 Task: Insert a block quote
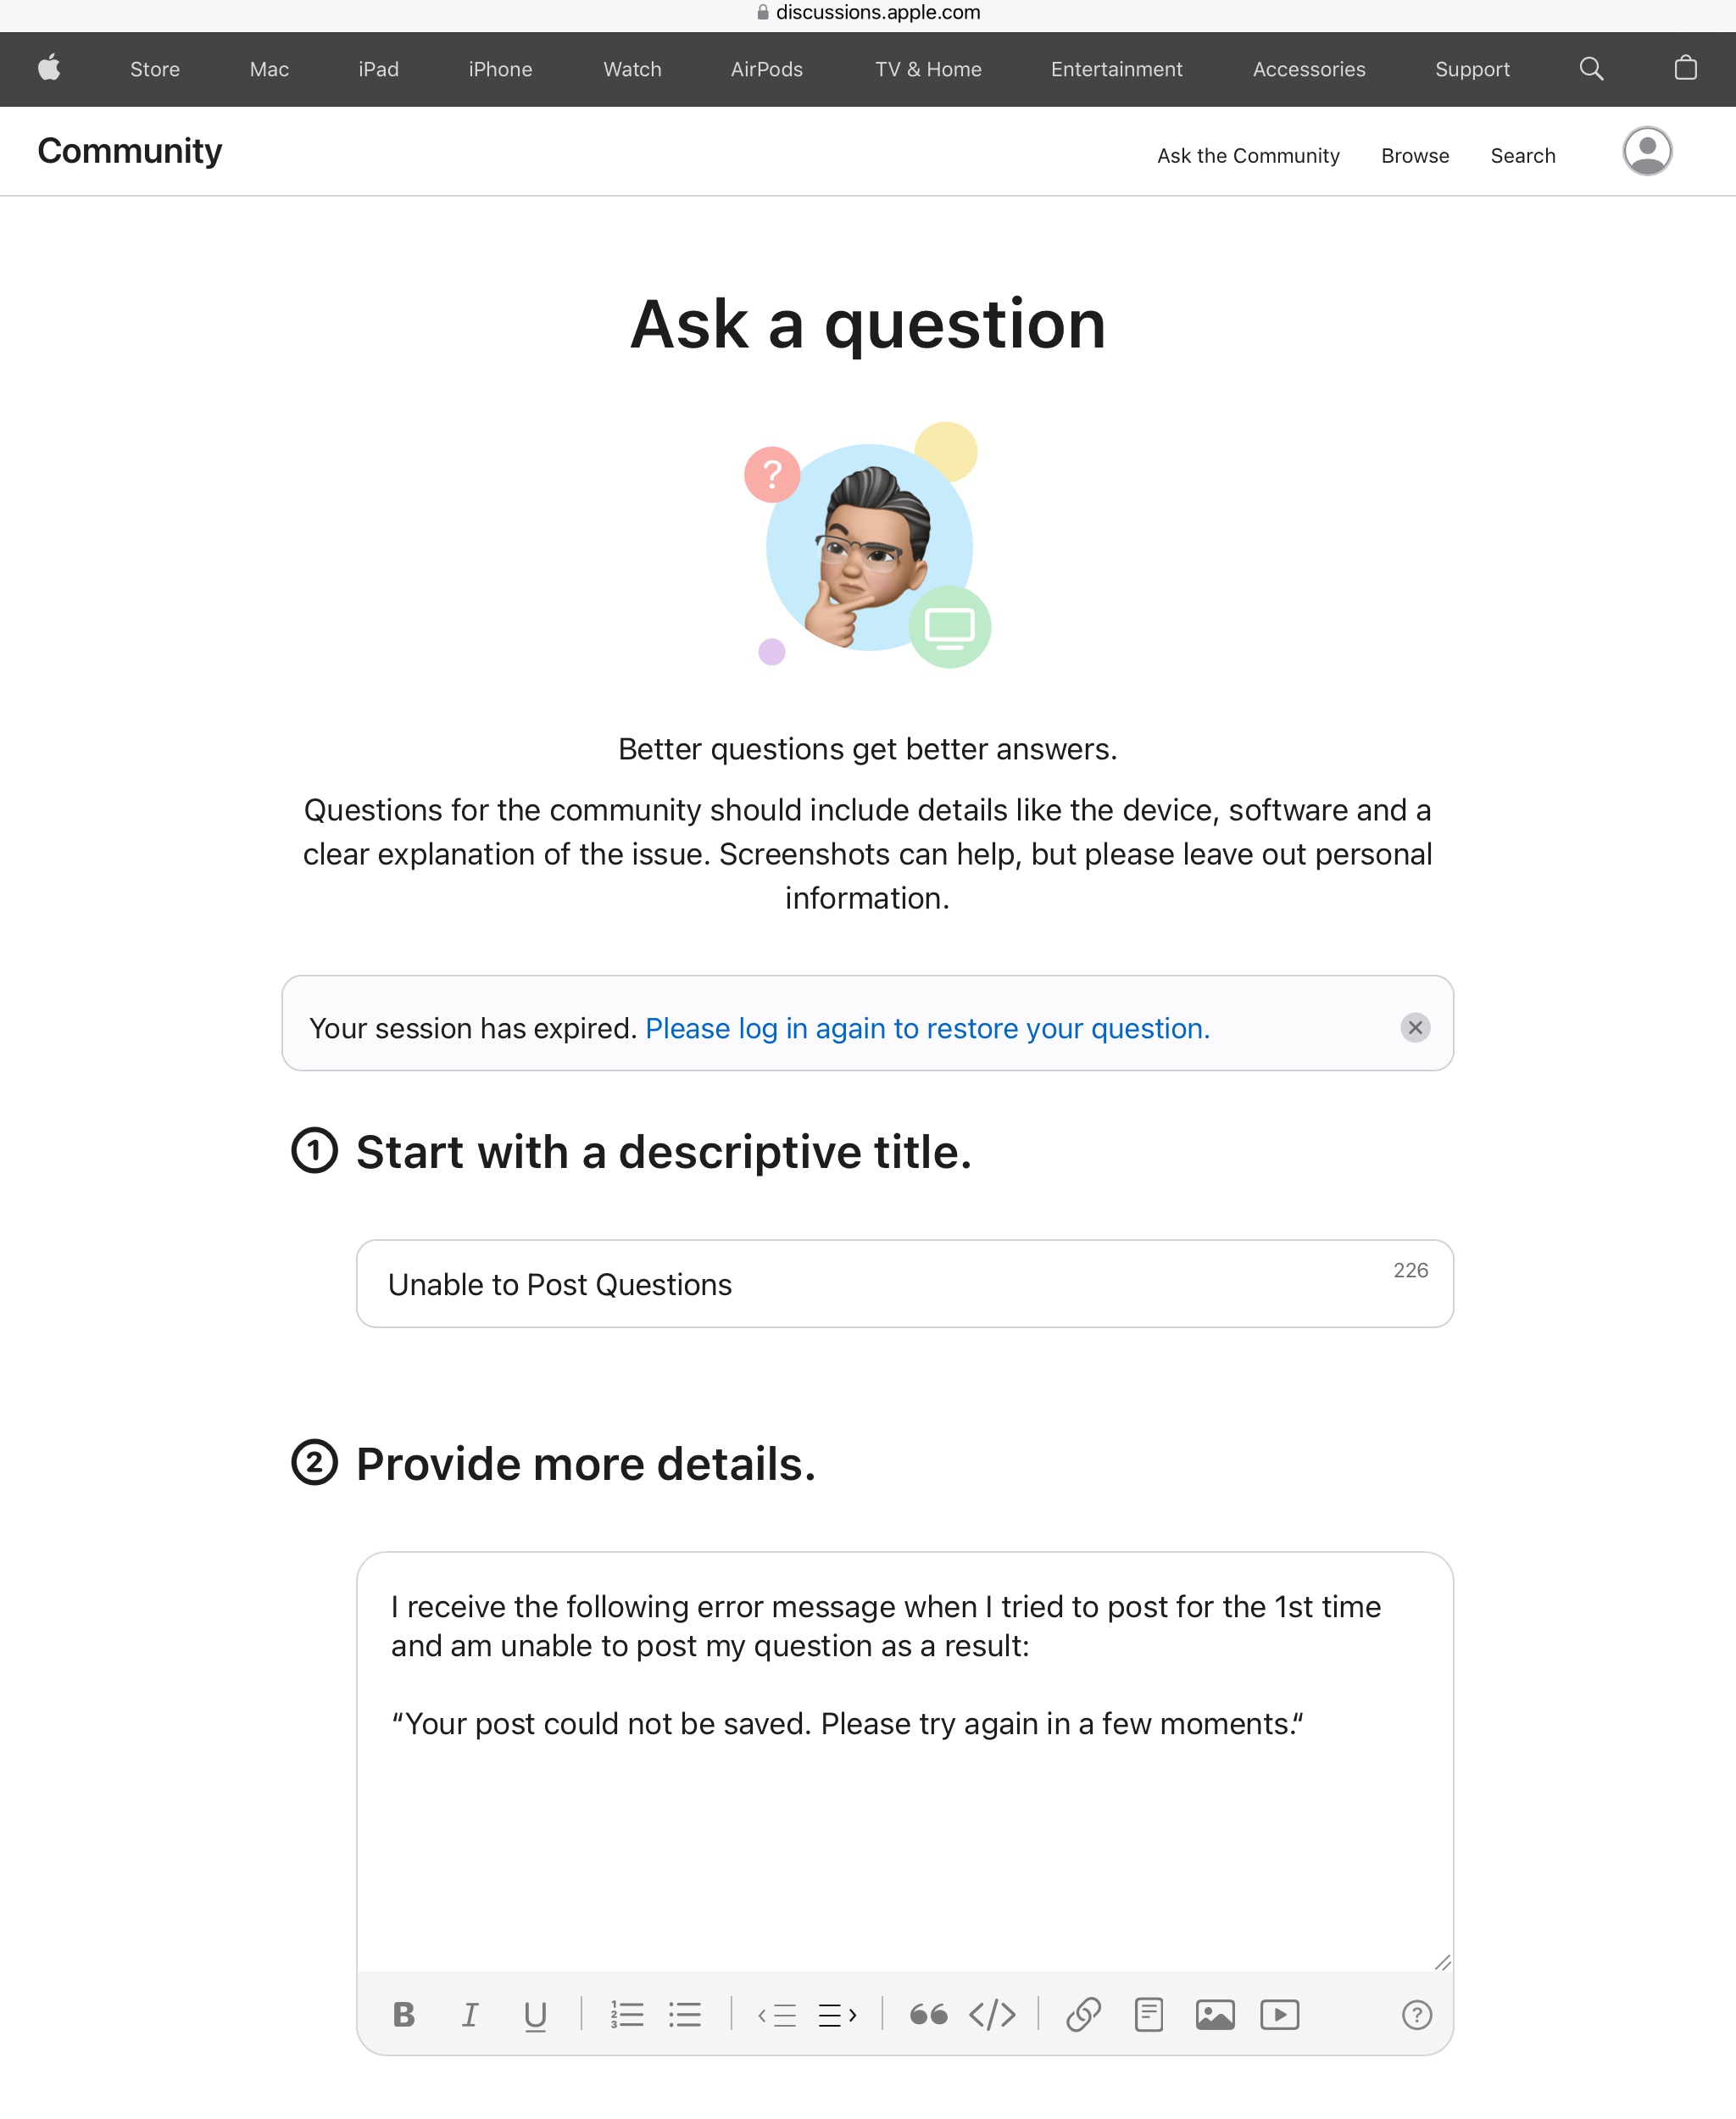[x=928, y=2014]
